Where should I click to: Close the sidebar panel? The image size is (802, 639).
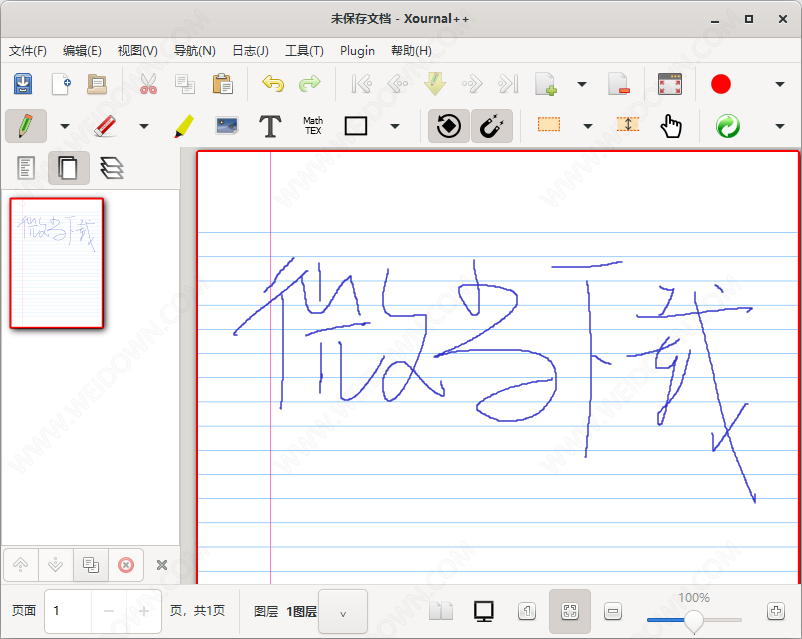point(162,565)
